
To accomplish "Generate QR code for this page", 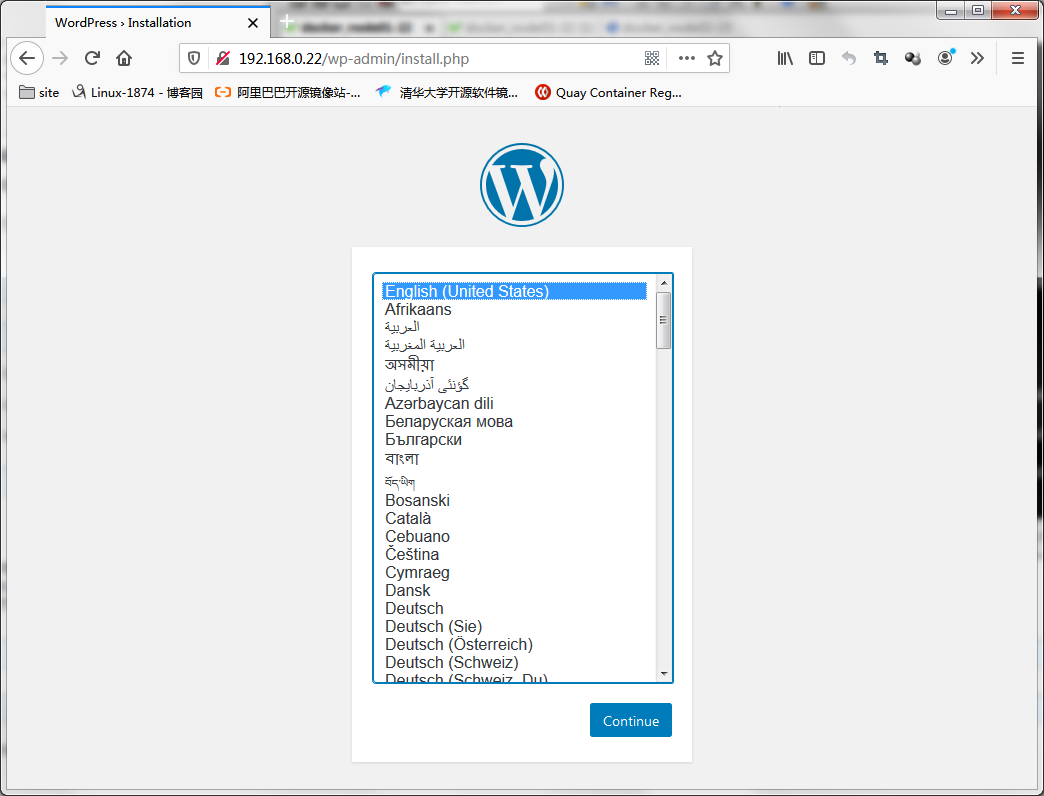I will click(652, 59).
